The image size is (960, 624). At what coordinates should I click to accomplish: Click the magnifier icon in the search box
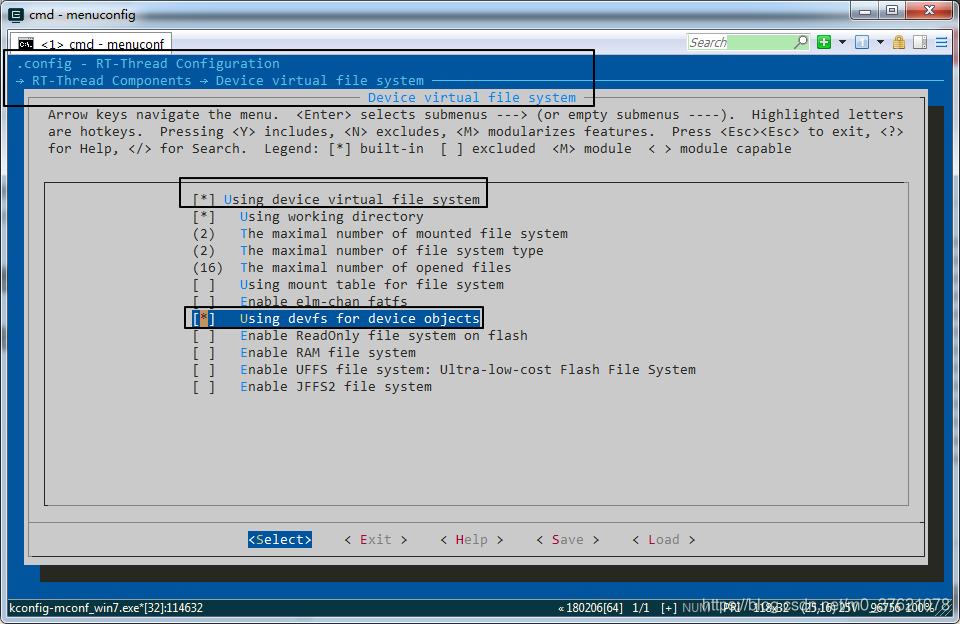pos(801,42)
